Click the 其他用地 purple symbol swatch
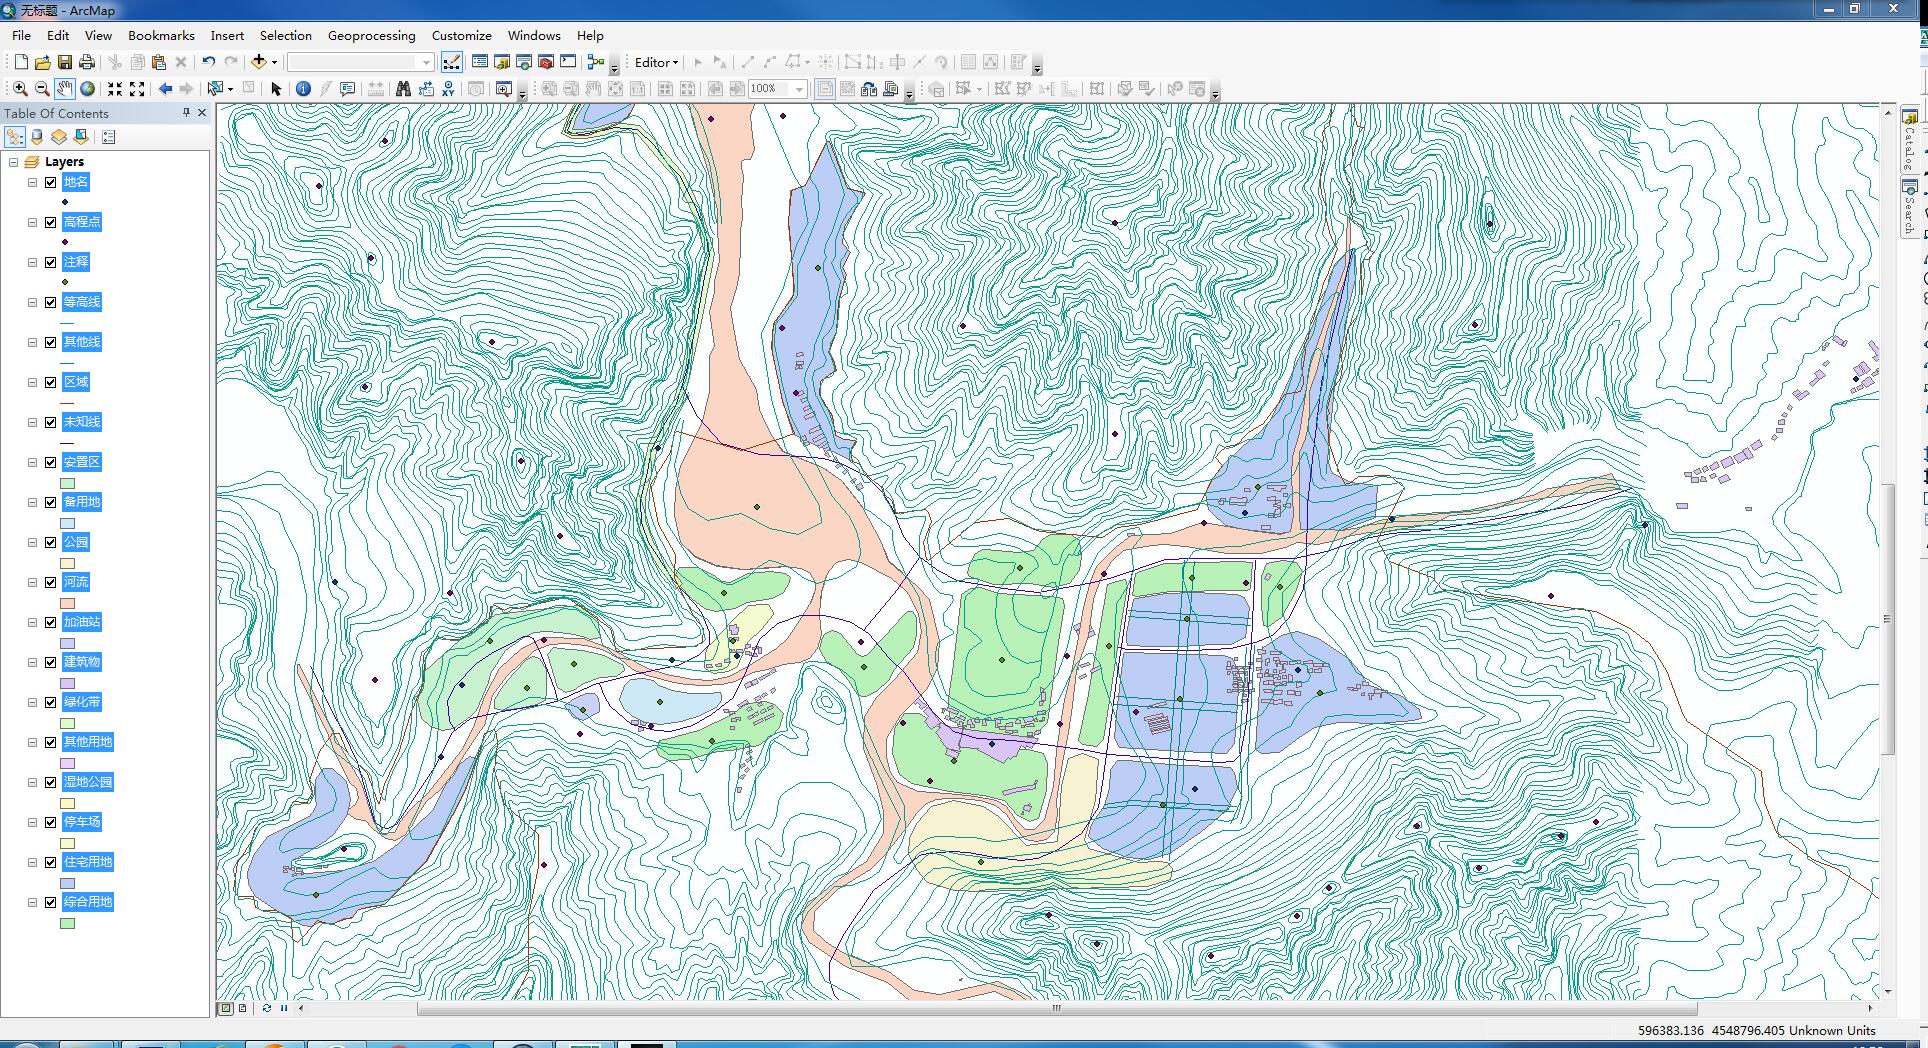 click(x=68, y=763)
